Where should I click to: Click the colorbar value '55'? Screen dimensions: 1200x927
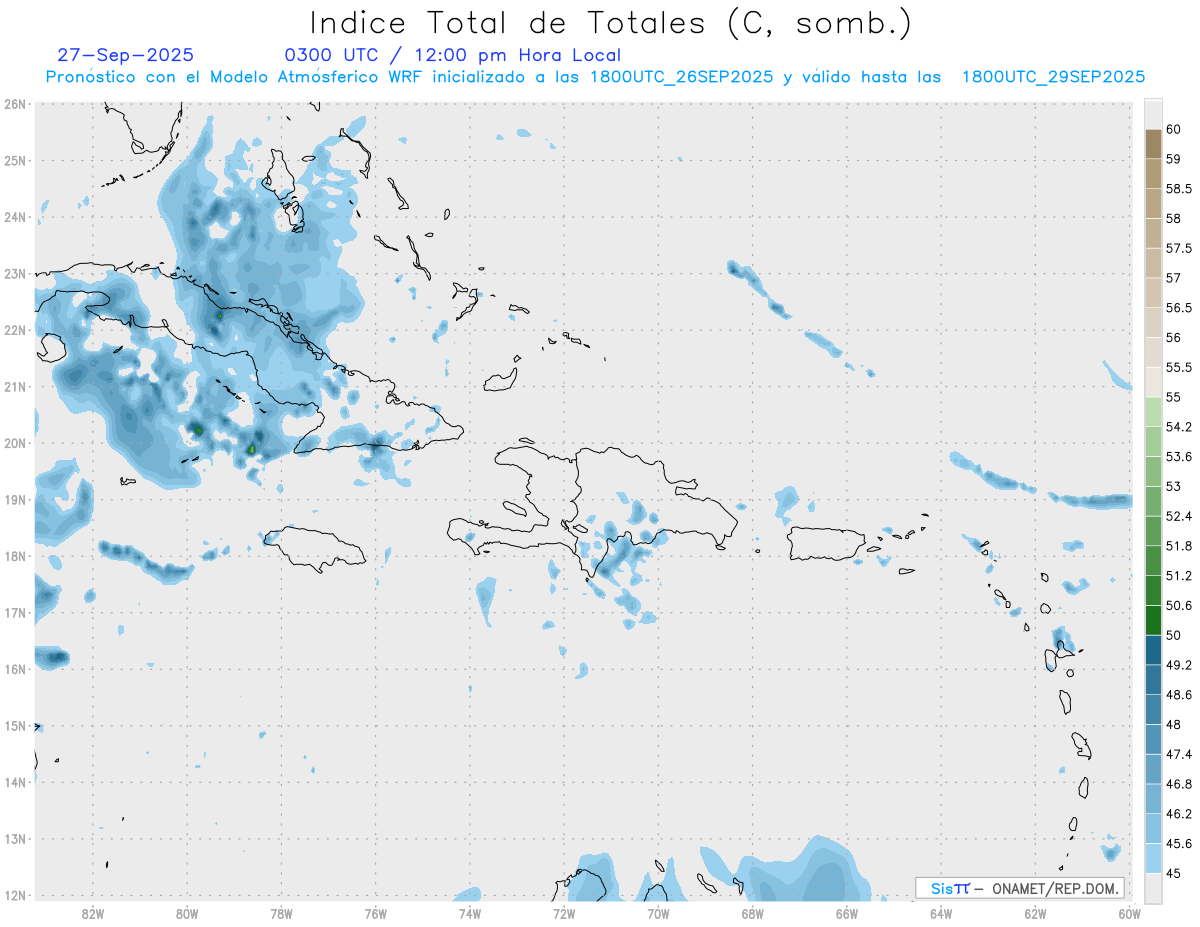point(1173,396)
